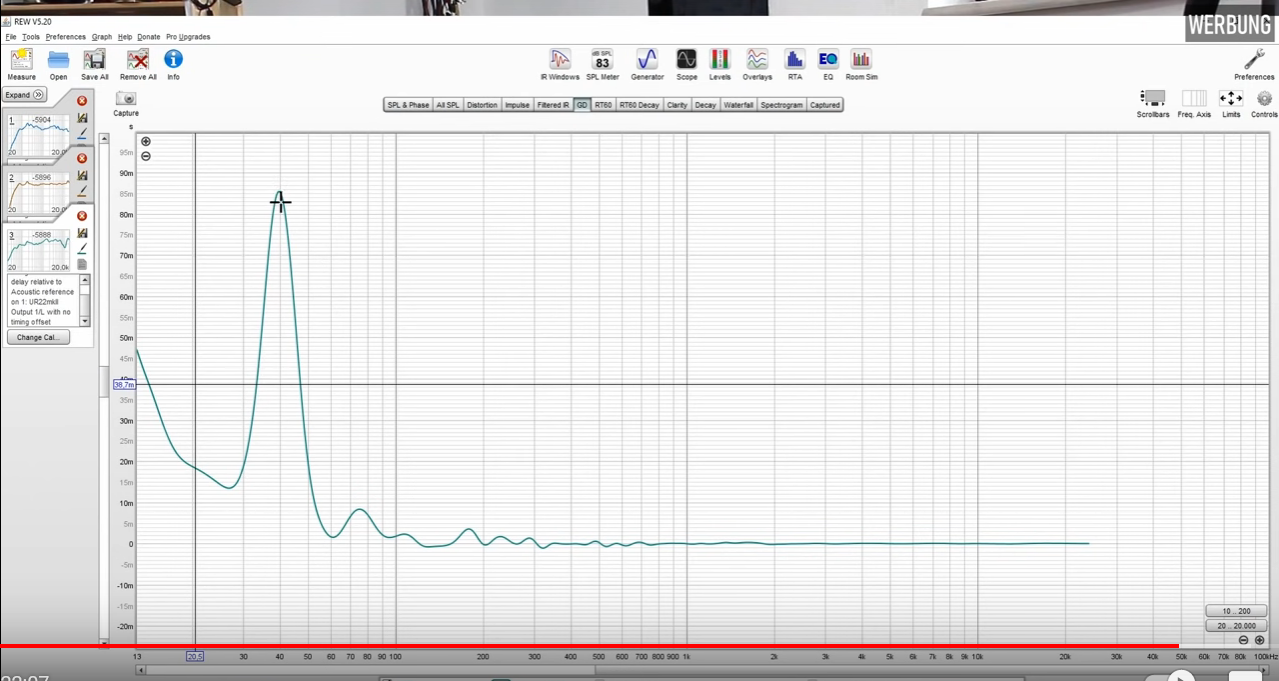Click the Change Cal... button
Viewport: 1279px width, 681px height.
pos(38,338)
